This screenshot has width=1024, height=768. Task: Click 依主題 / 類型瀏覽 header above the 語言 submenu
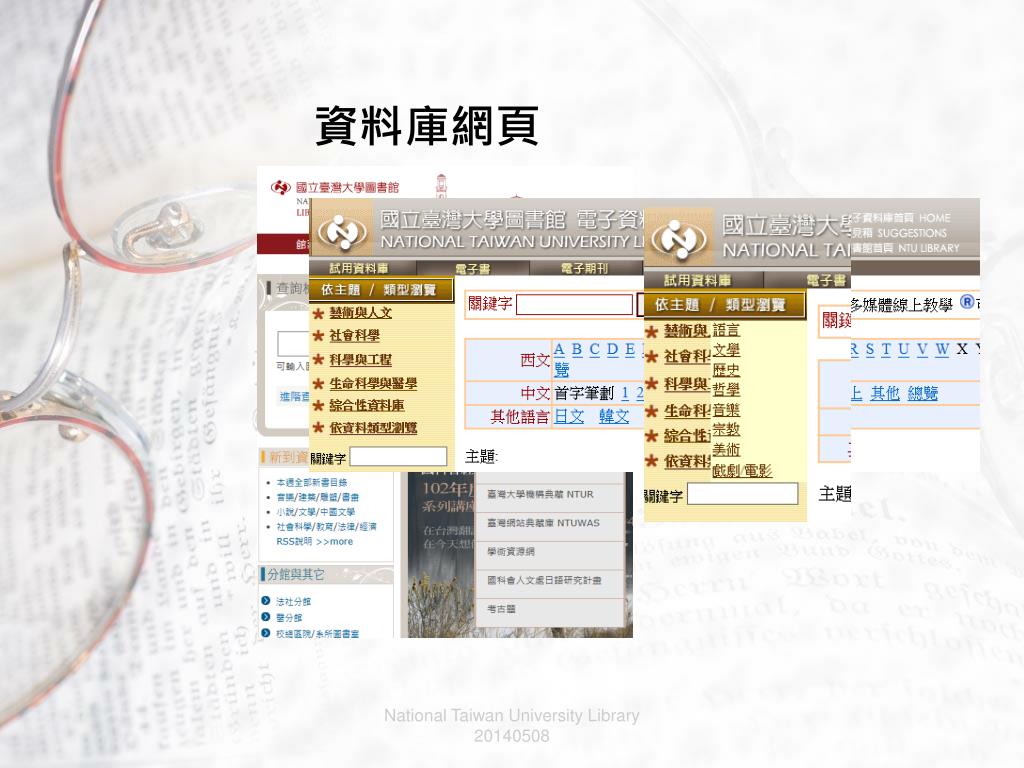click(724, 304)
